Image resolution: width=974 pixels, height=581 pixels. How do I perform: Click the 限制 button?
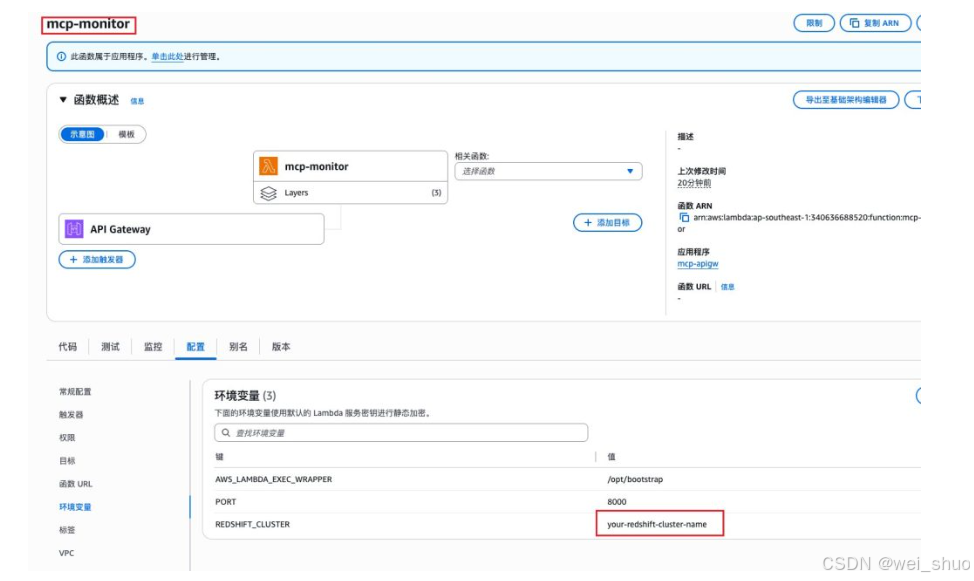(x=814, y=23)
